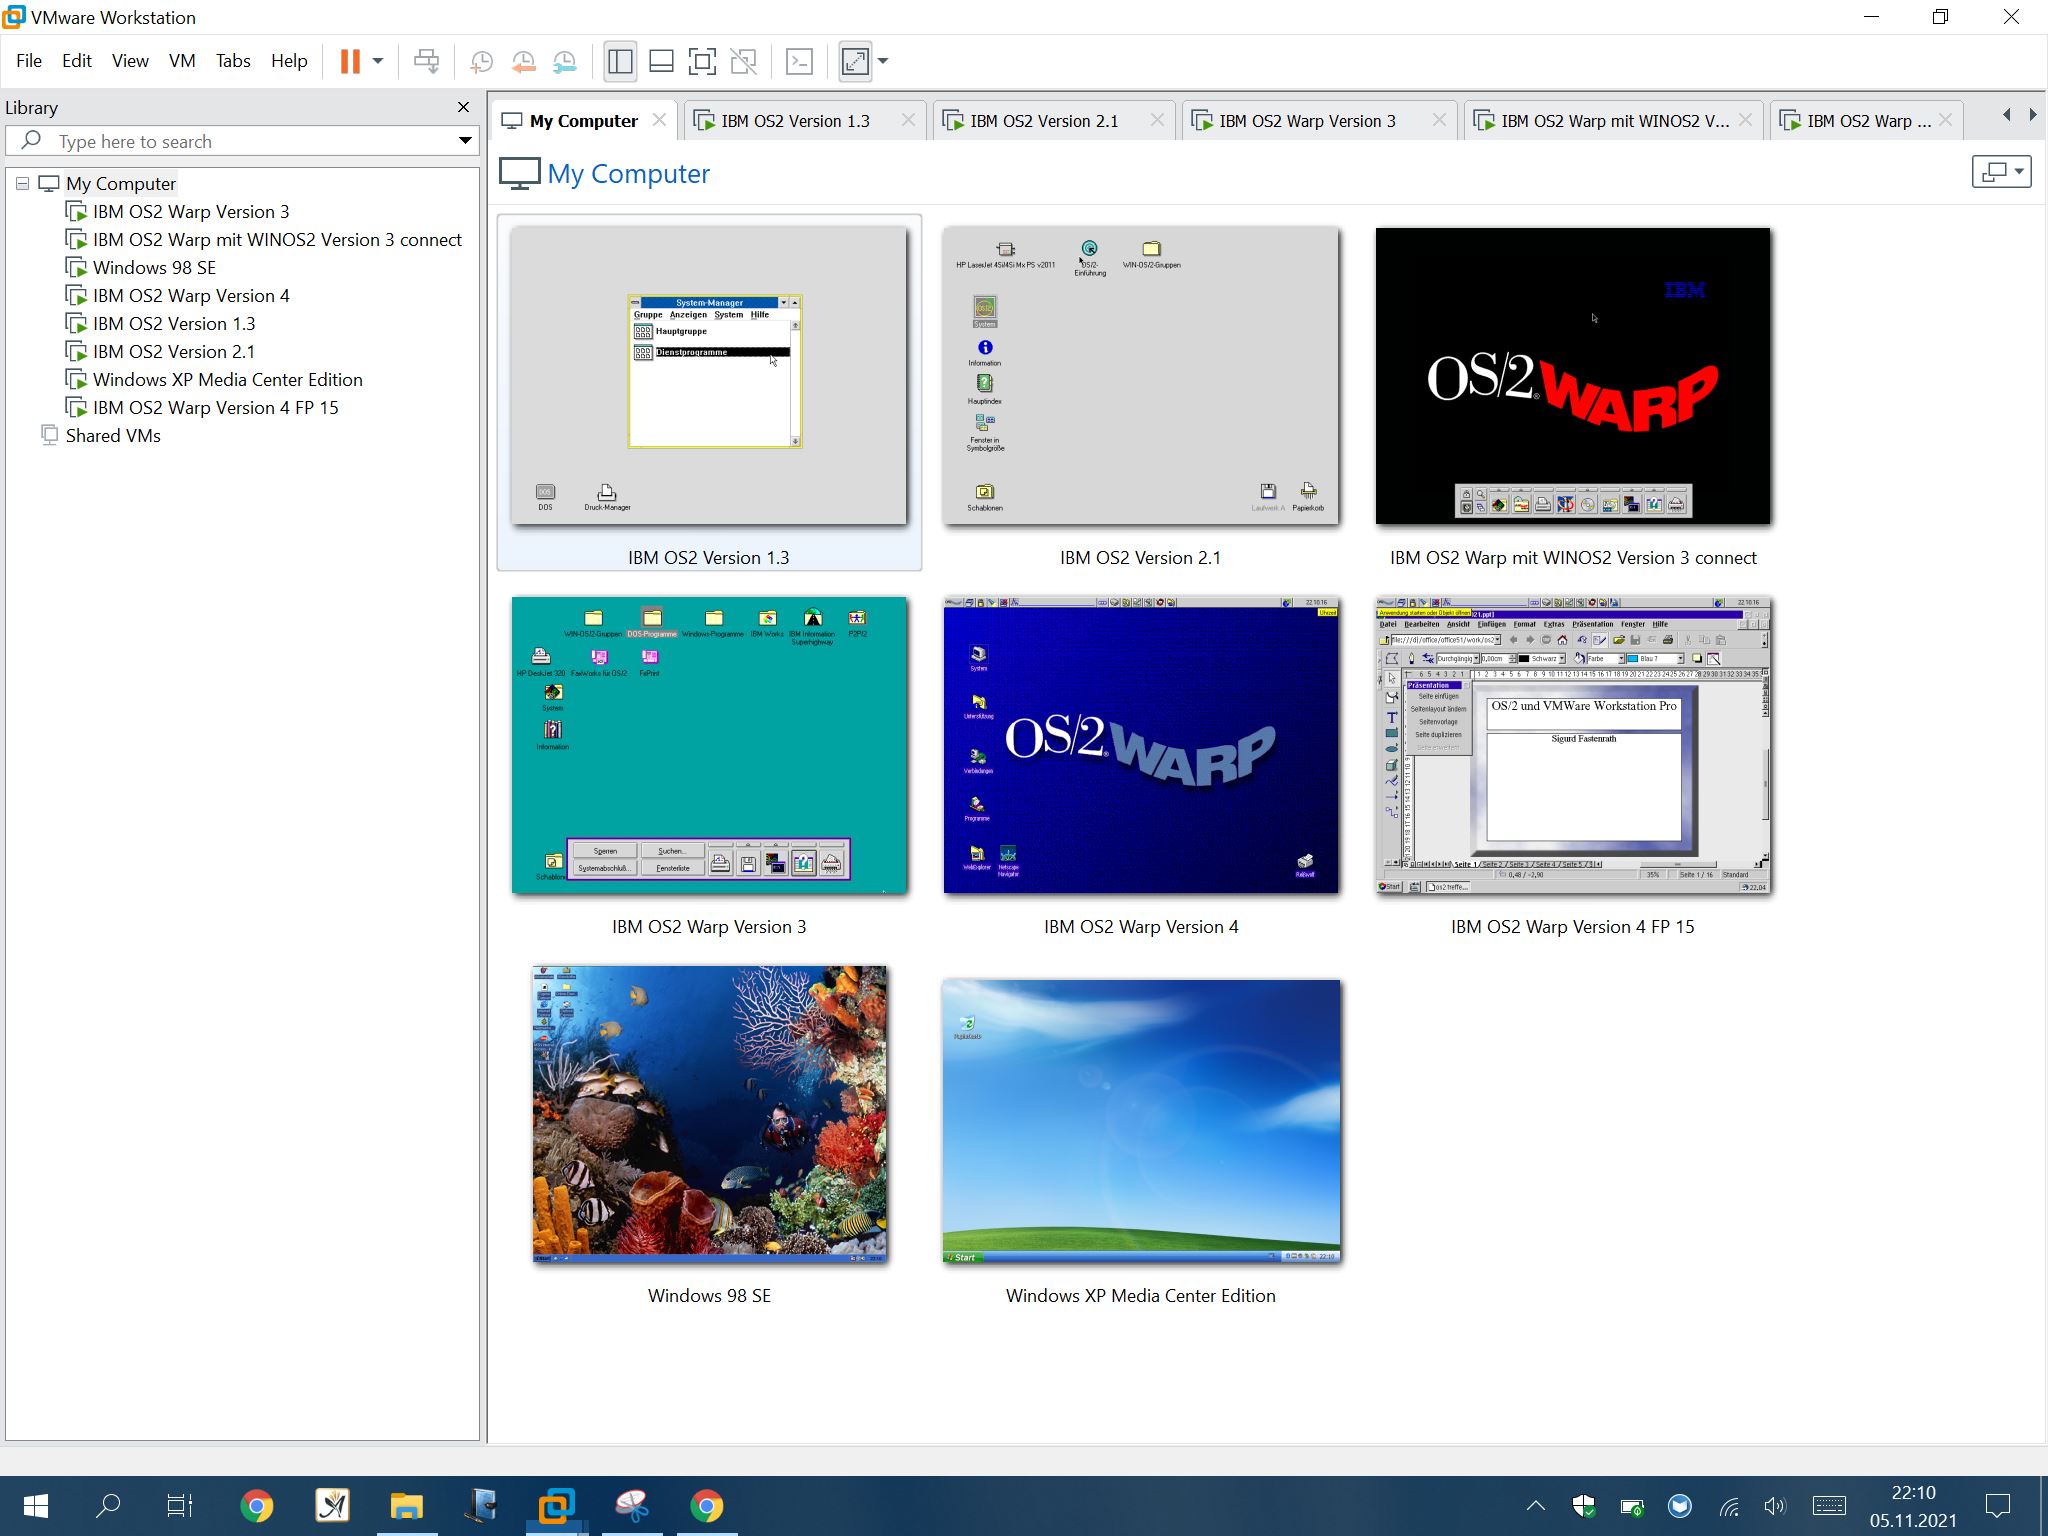Open the console view toolbar icon
The width and height of the screenshot is (2048, 1536).
[x=799, y=61]
